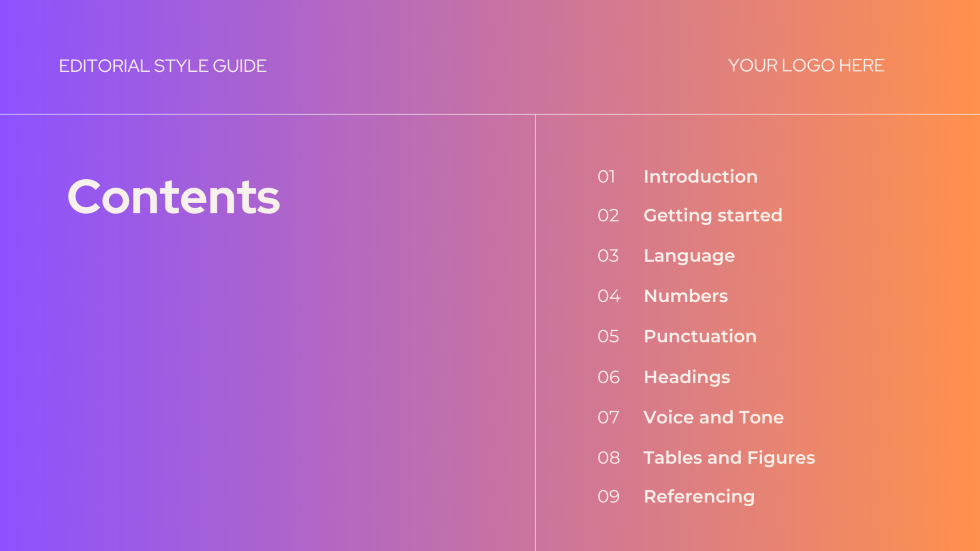The height and width of the screenshot is (551, 980).
Task: Select the Headings contents entry
Action: (x=686, y=377)
